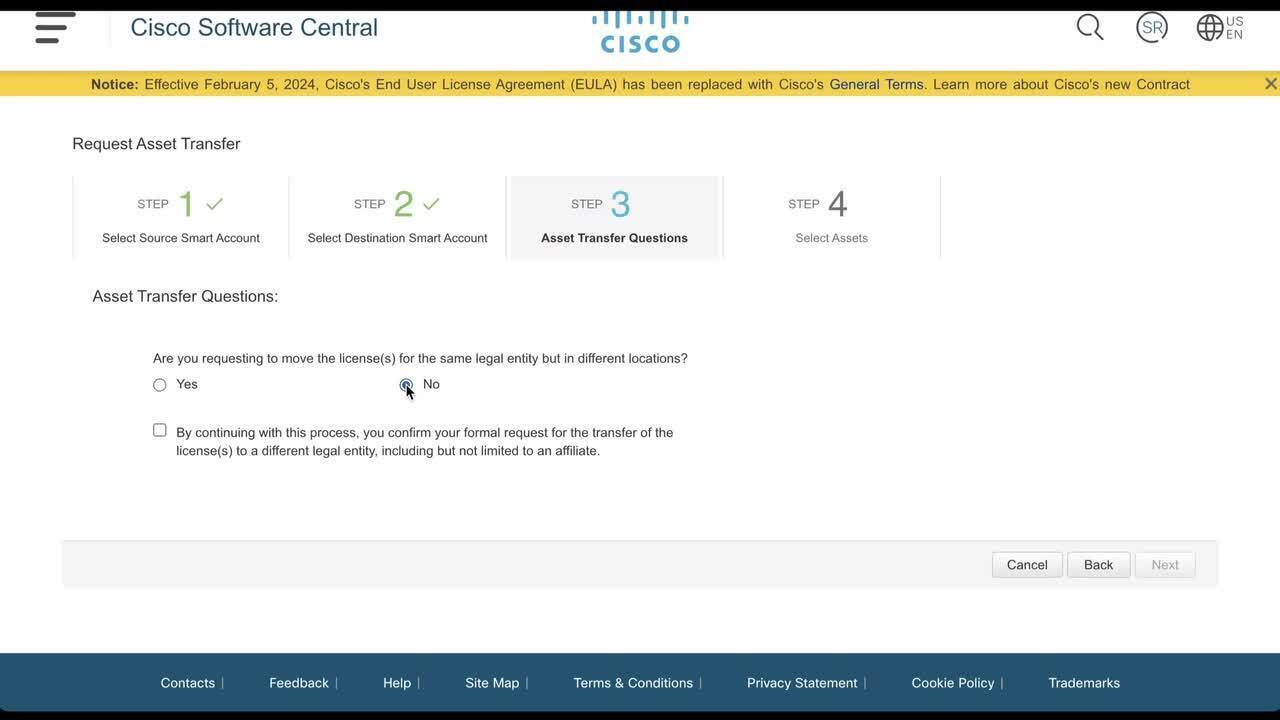Open the General Terms link in notice

(x=876, y=84)
